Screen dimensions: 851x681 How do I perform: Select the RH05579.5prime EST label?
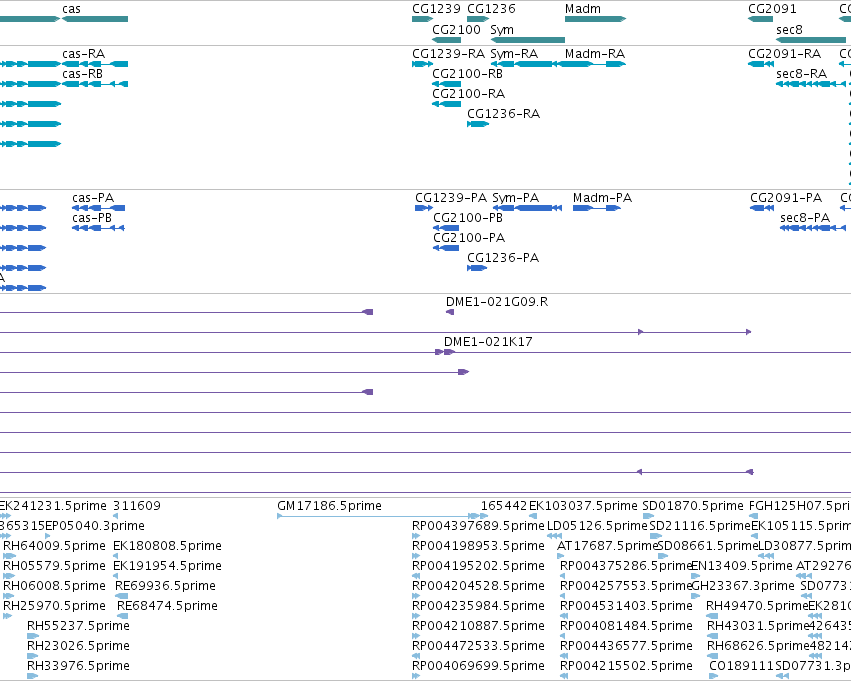tap(54, 566)
